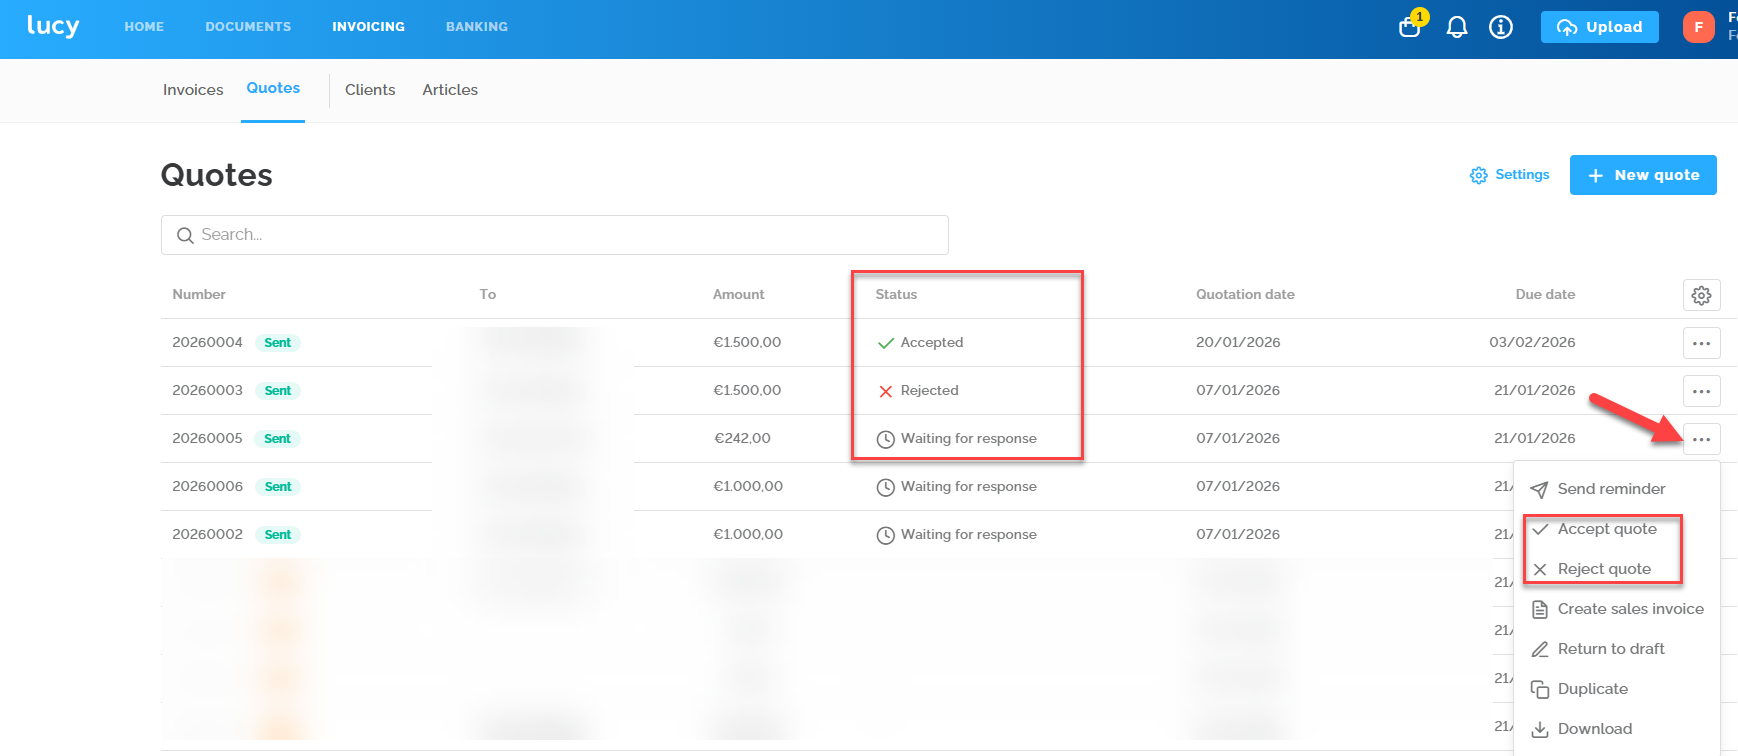This screenshot has height=756, width=1738.
Task: Open the gift box notifications icon
Action: [1410, 27]
